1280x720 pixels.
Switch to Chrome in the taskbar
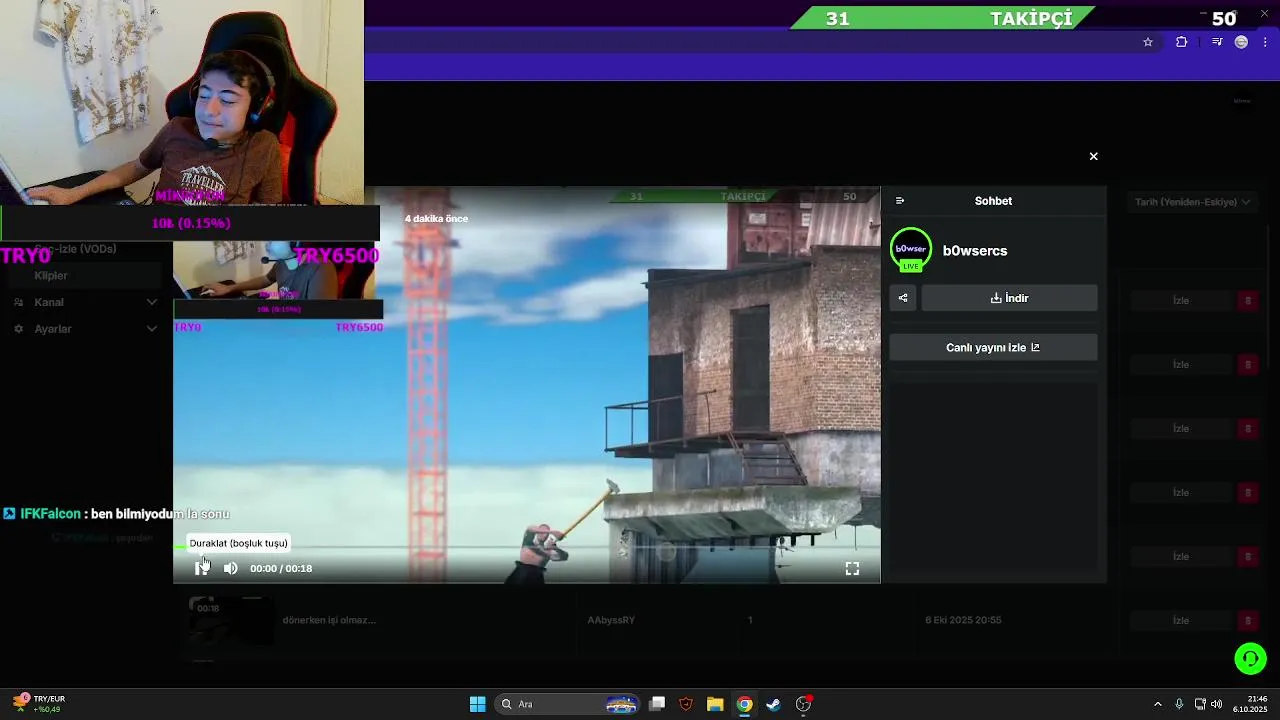point(744,704)
